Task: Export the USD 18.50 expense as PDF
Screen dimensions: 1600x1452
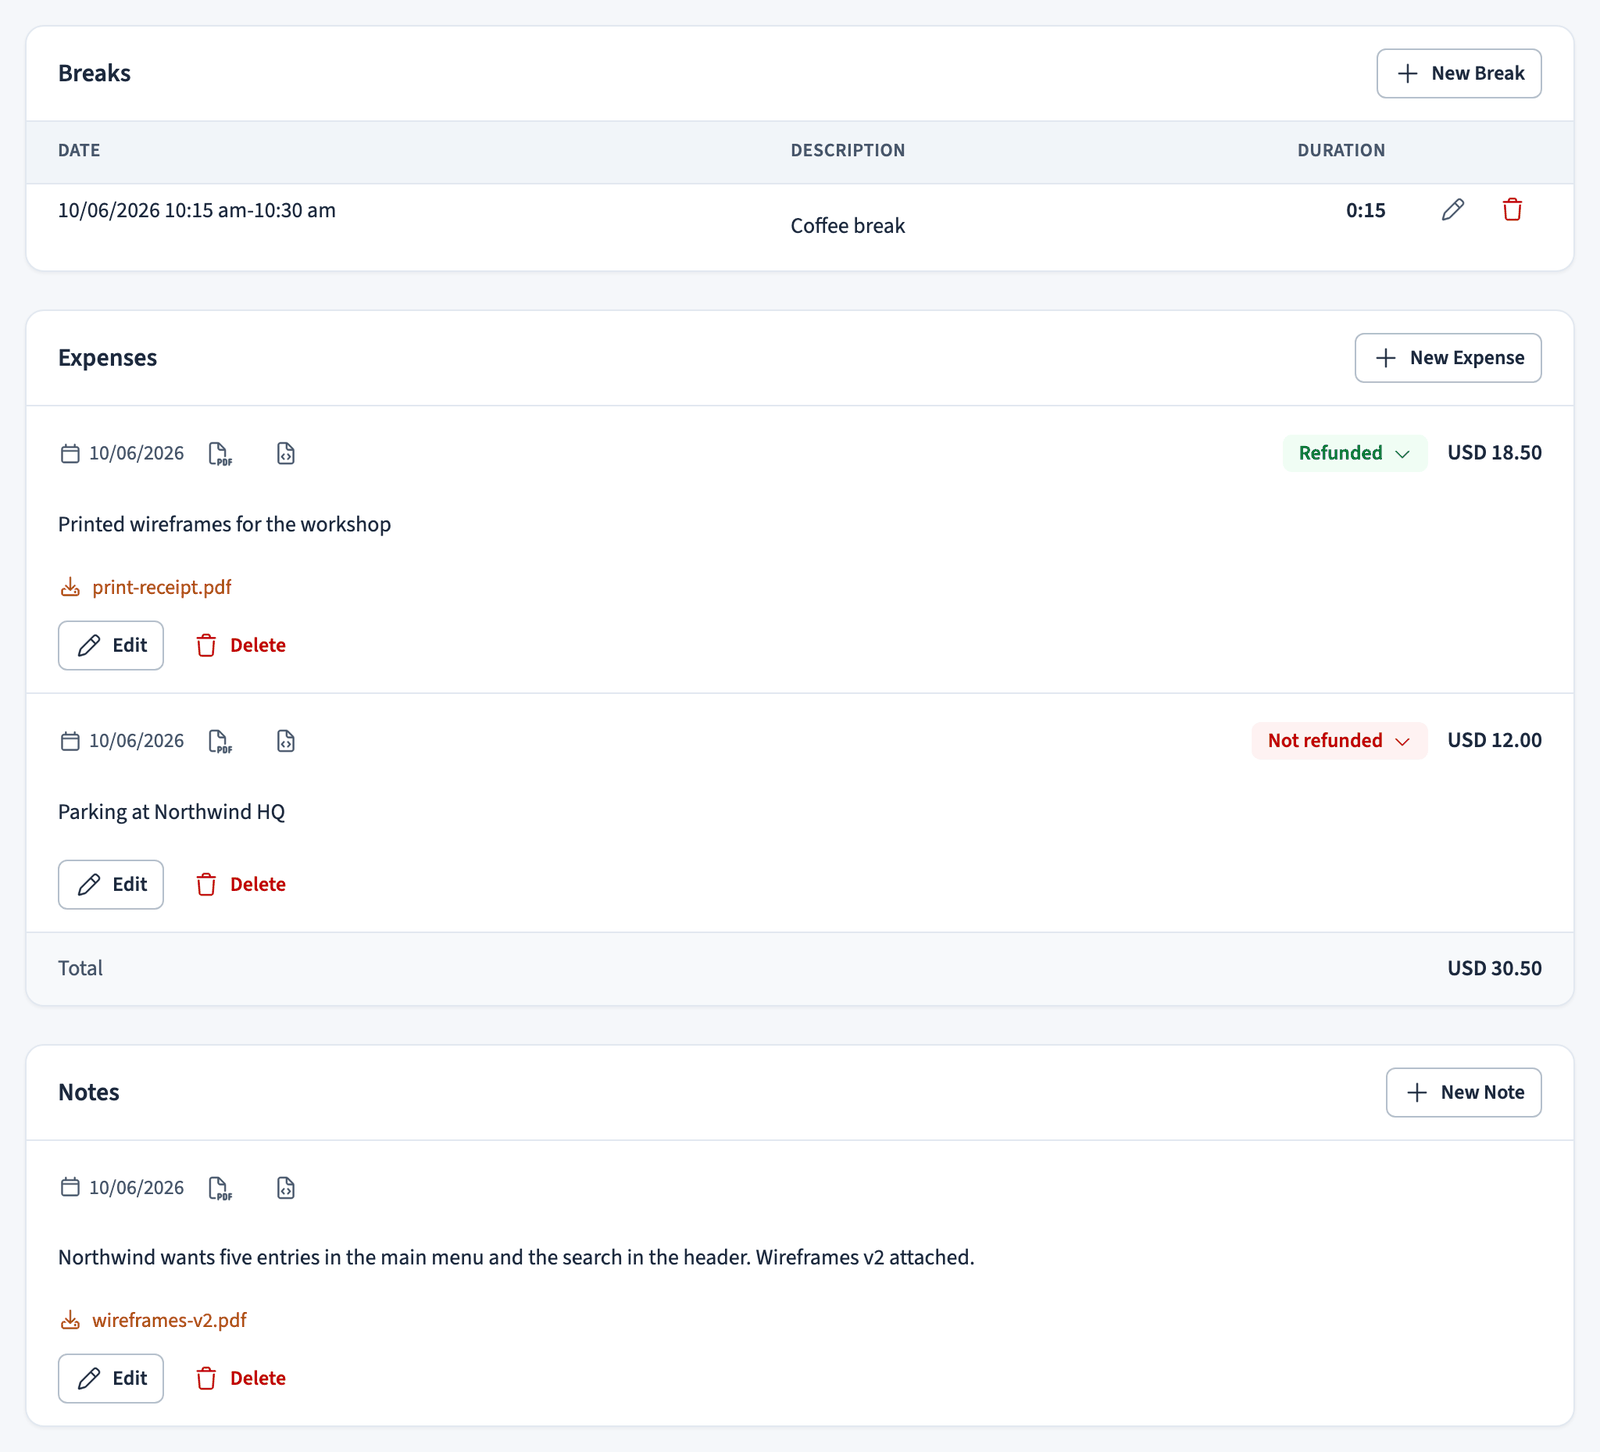Action: point(220,454)
